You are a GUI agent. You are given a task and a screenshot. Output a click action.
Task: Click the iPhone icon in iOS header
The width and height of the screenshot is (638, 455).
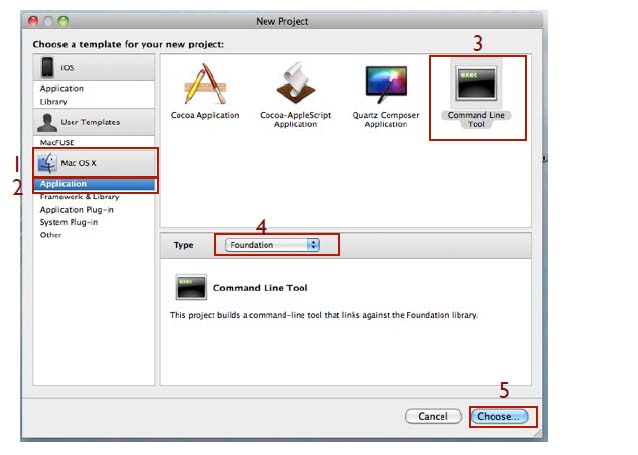click(47, 67)
